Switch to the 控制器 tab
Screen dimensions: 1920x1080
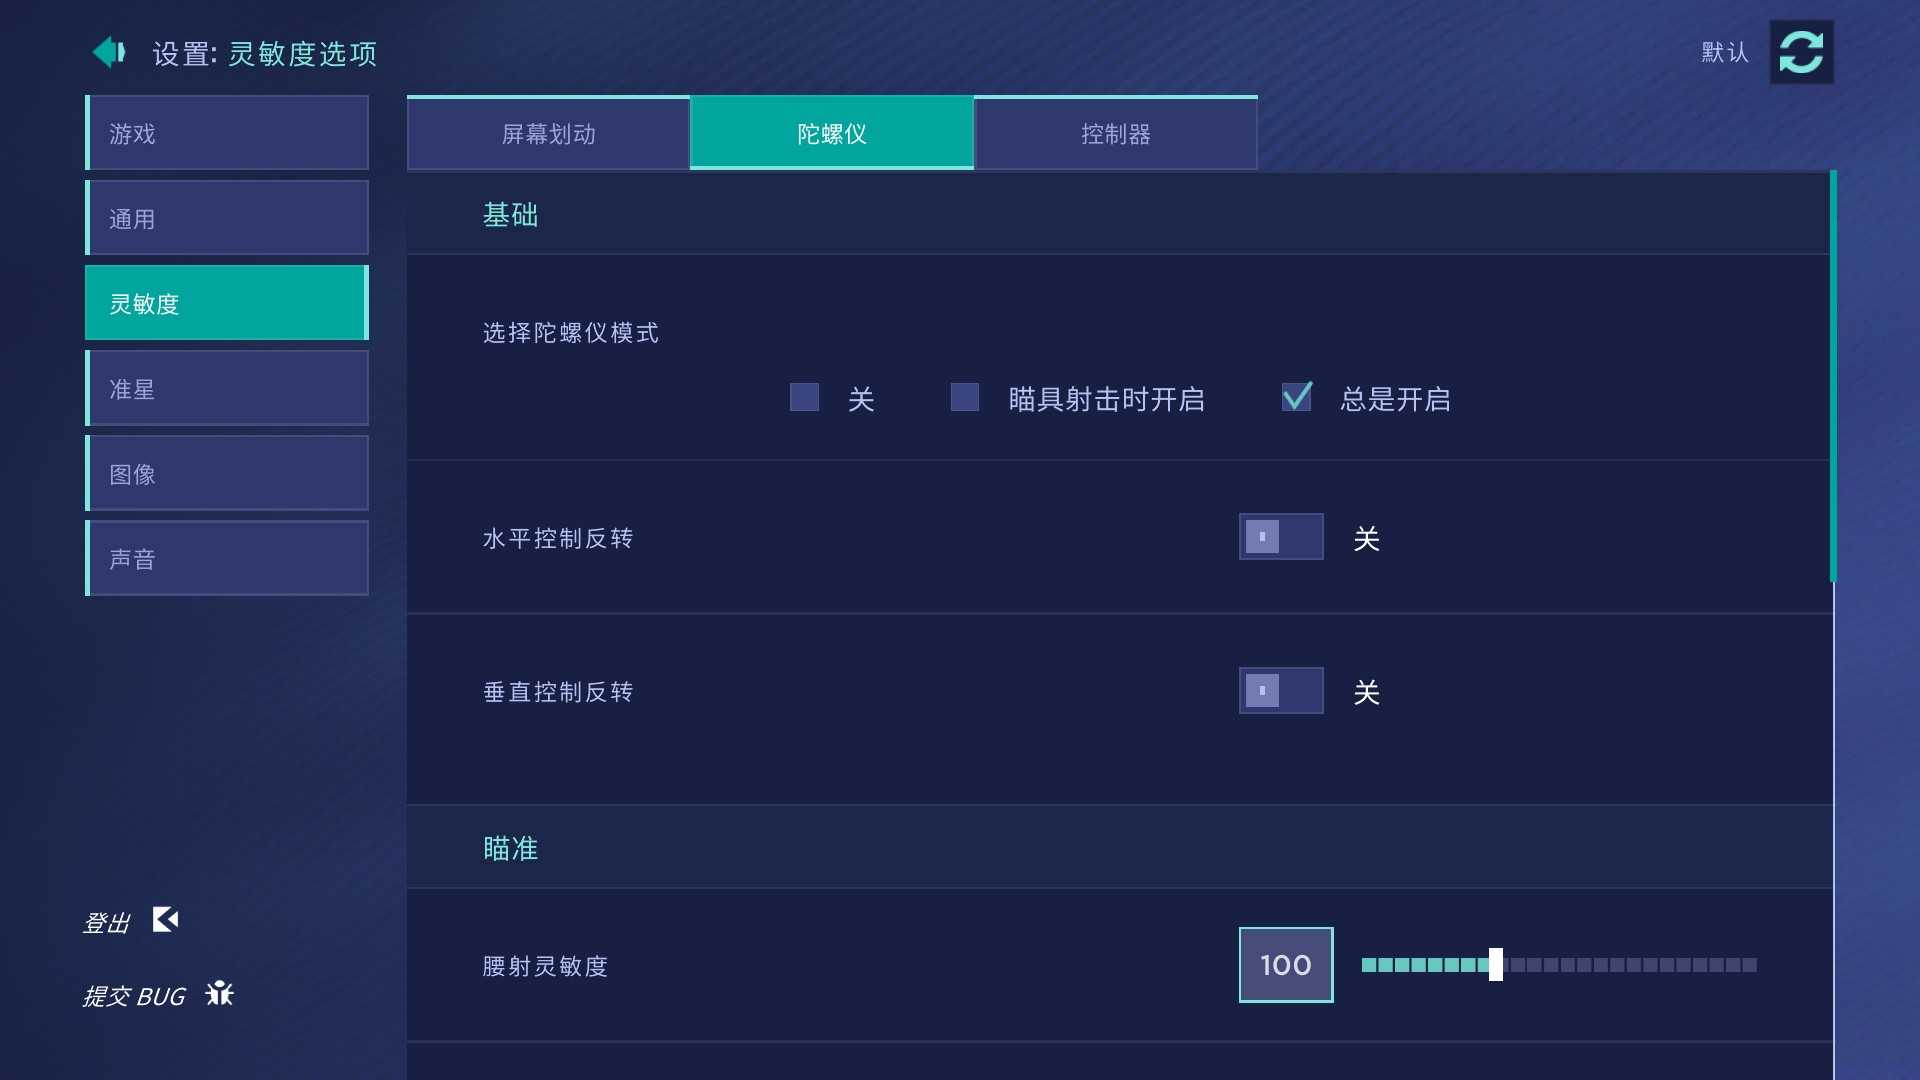point(1115,134)
